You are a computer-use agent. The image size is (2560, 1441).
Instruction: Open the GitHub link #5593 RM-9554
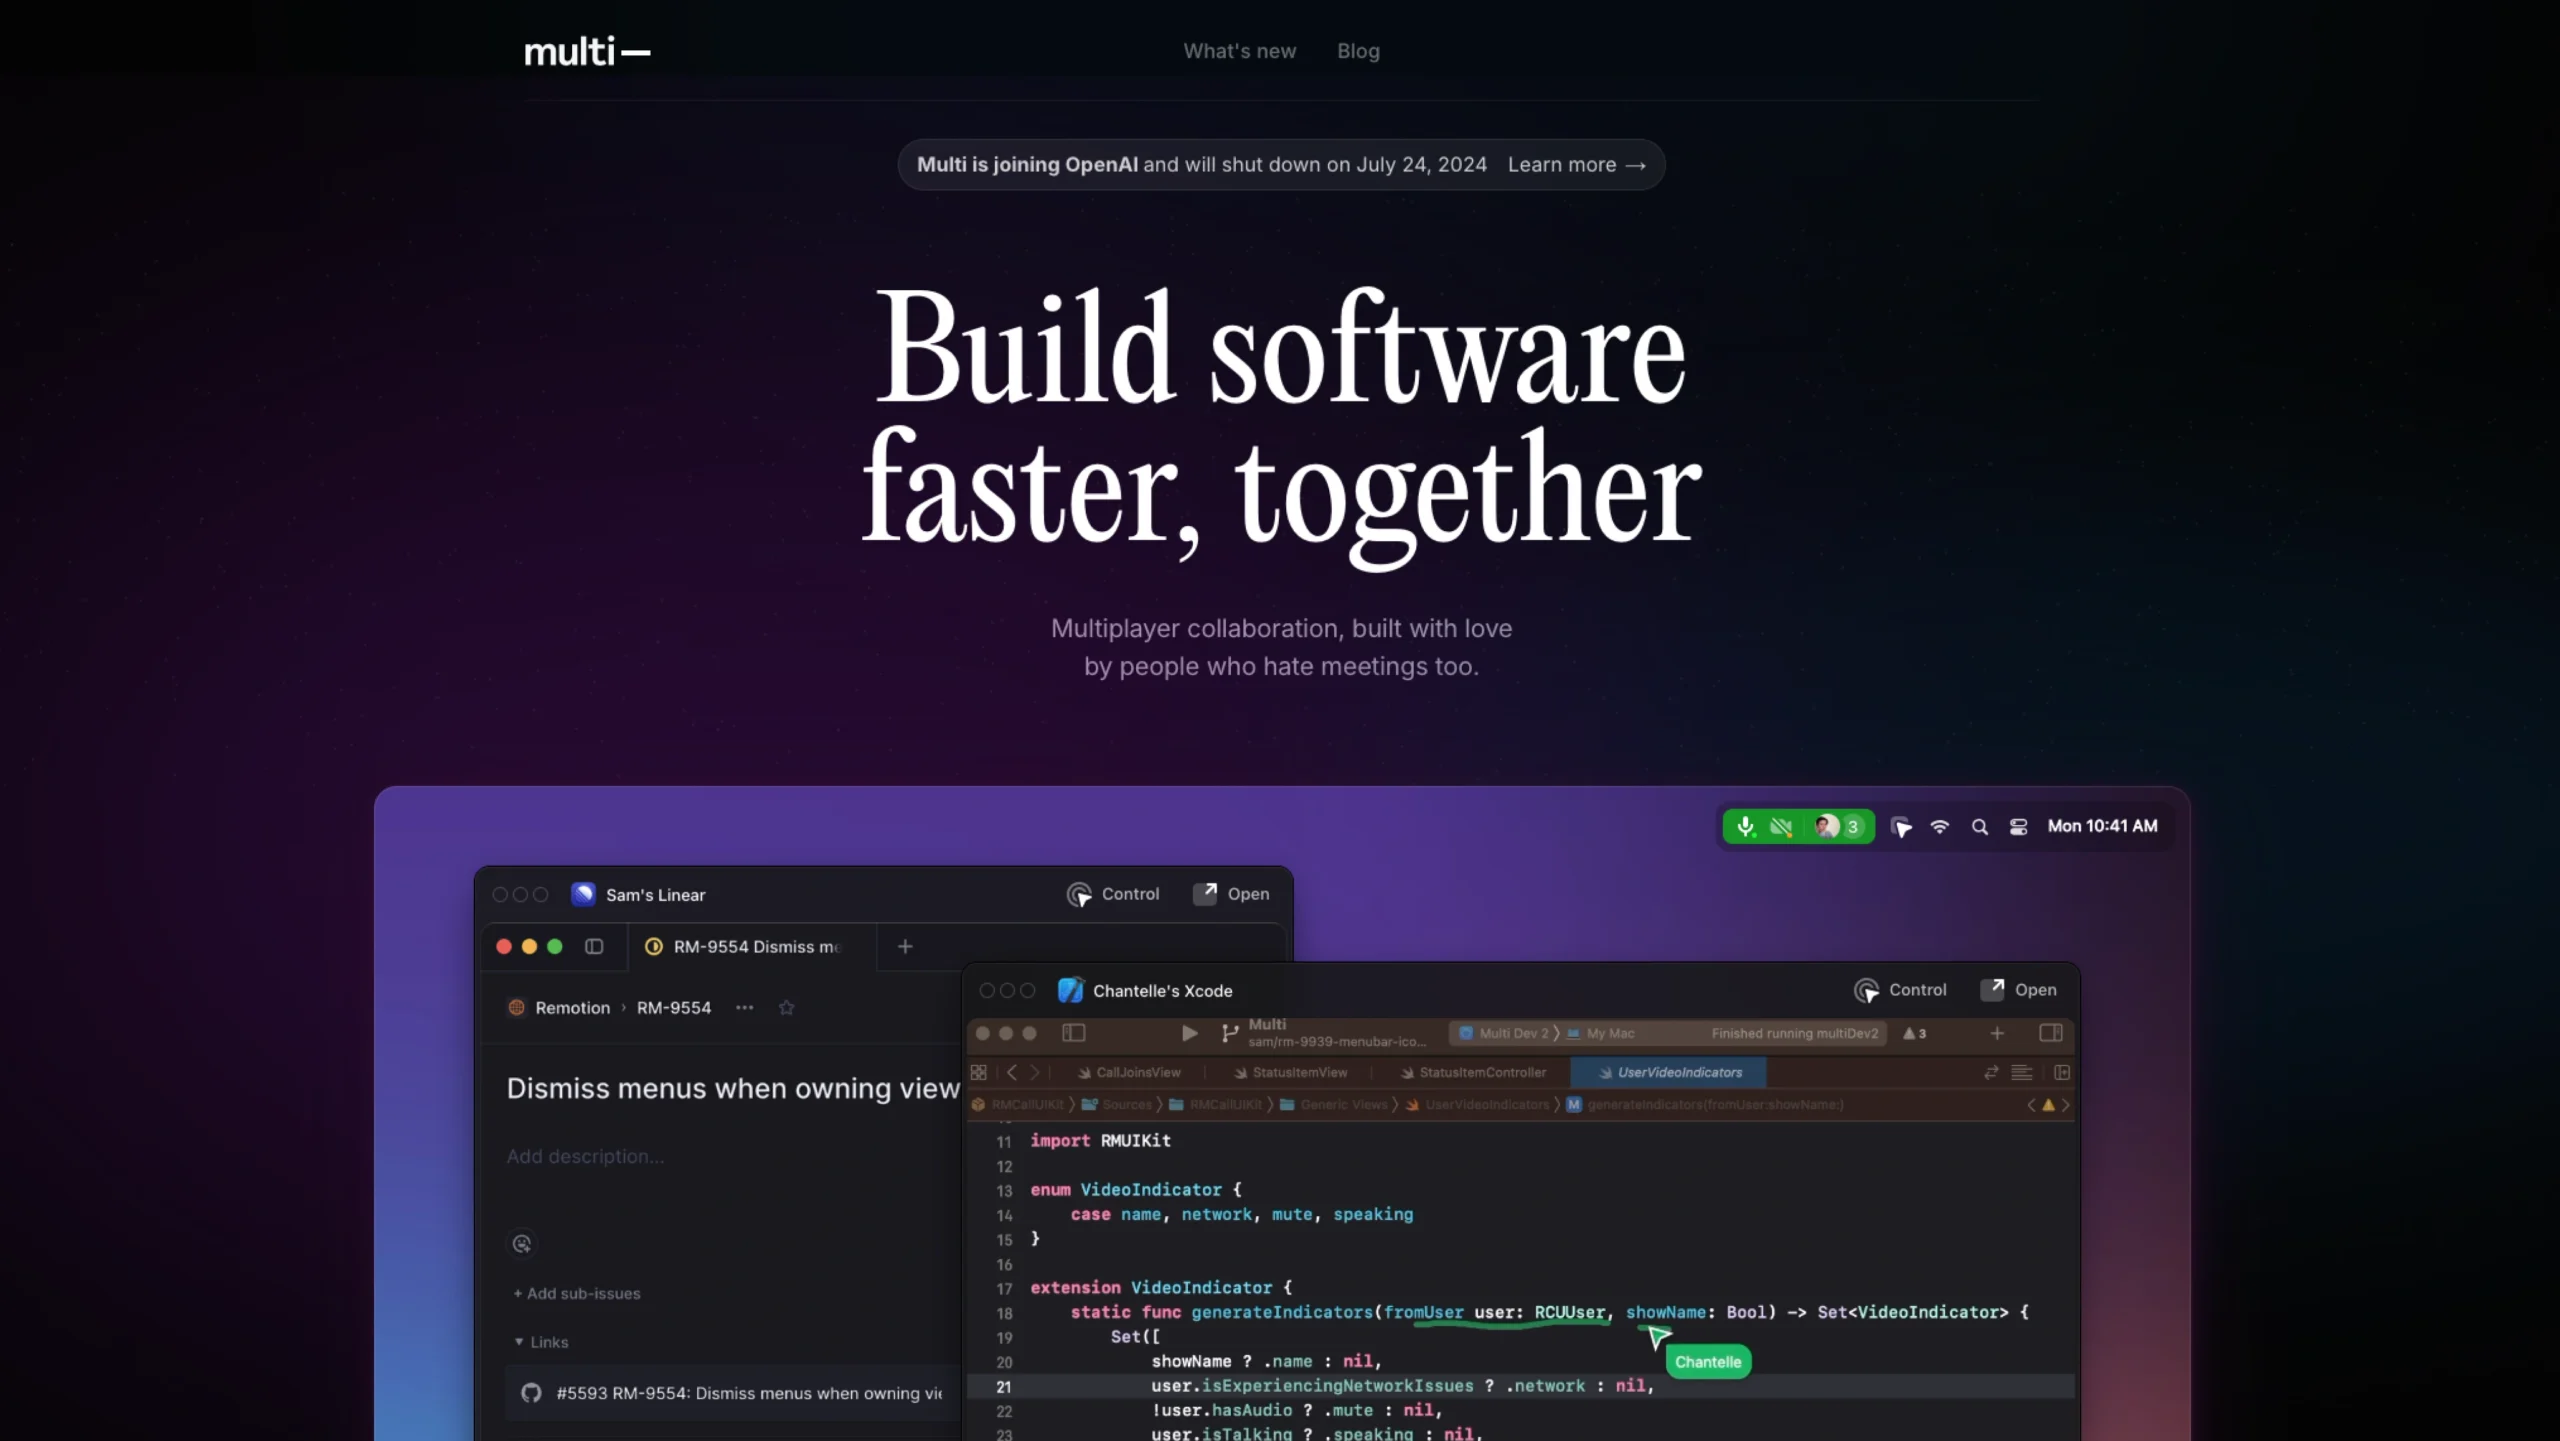(732, 1393)
